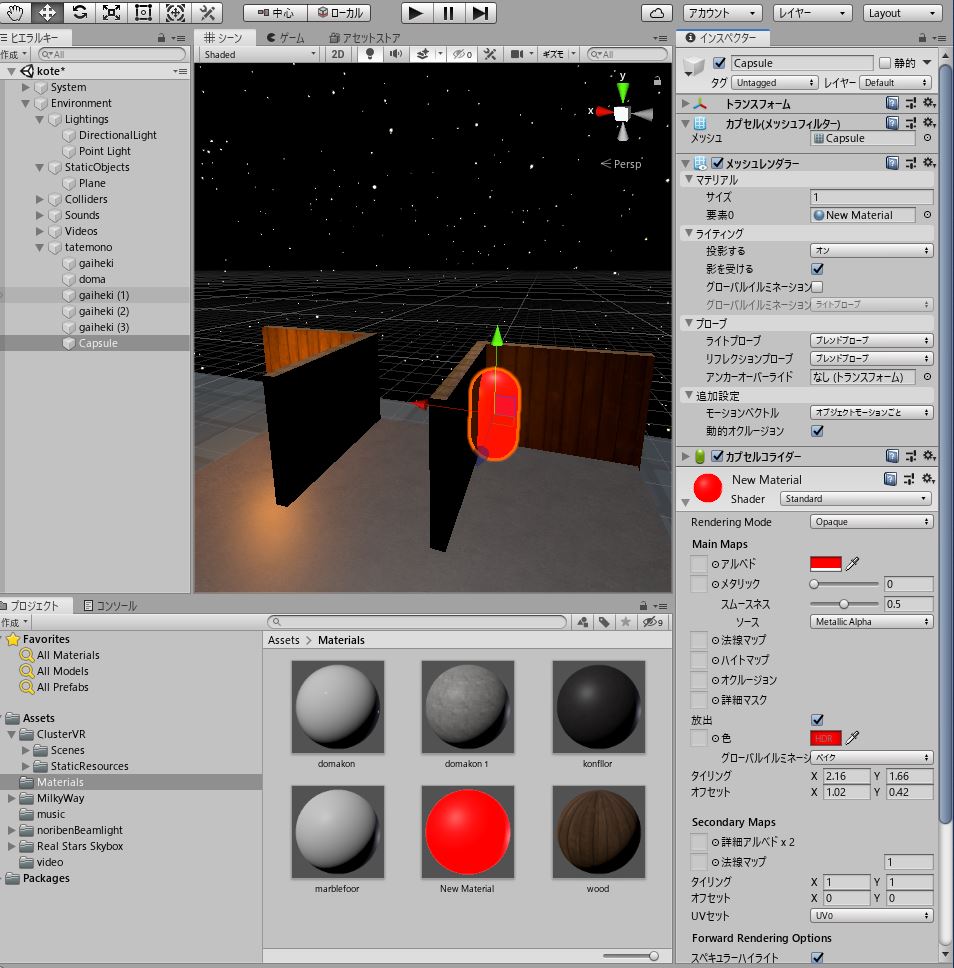
Task: Select the Rotate tool
Action: pos(80,12)
